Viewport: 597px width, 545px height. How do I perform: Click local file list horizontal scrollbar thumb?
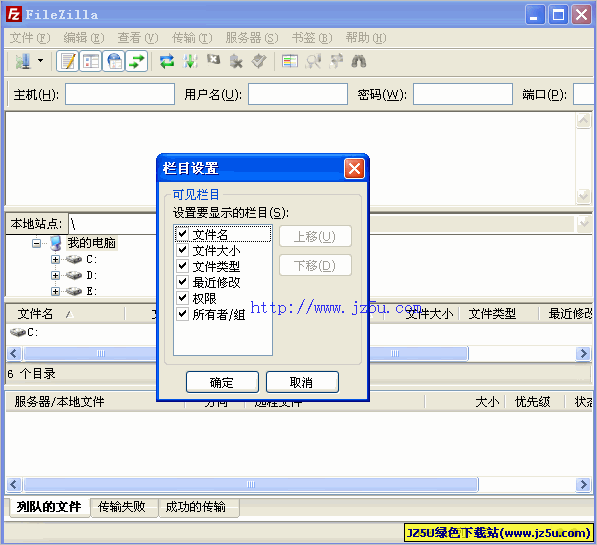coord(90,353)
